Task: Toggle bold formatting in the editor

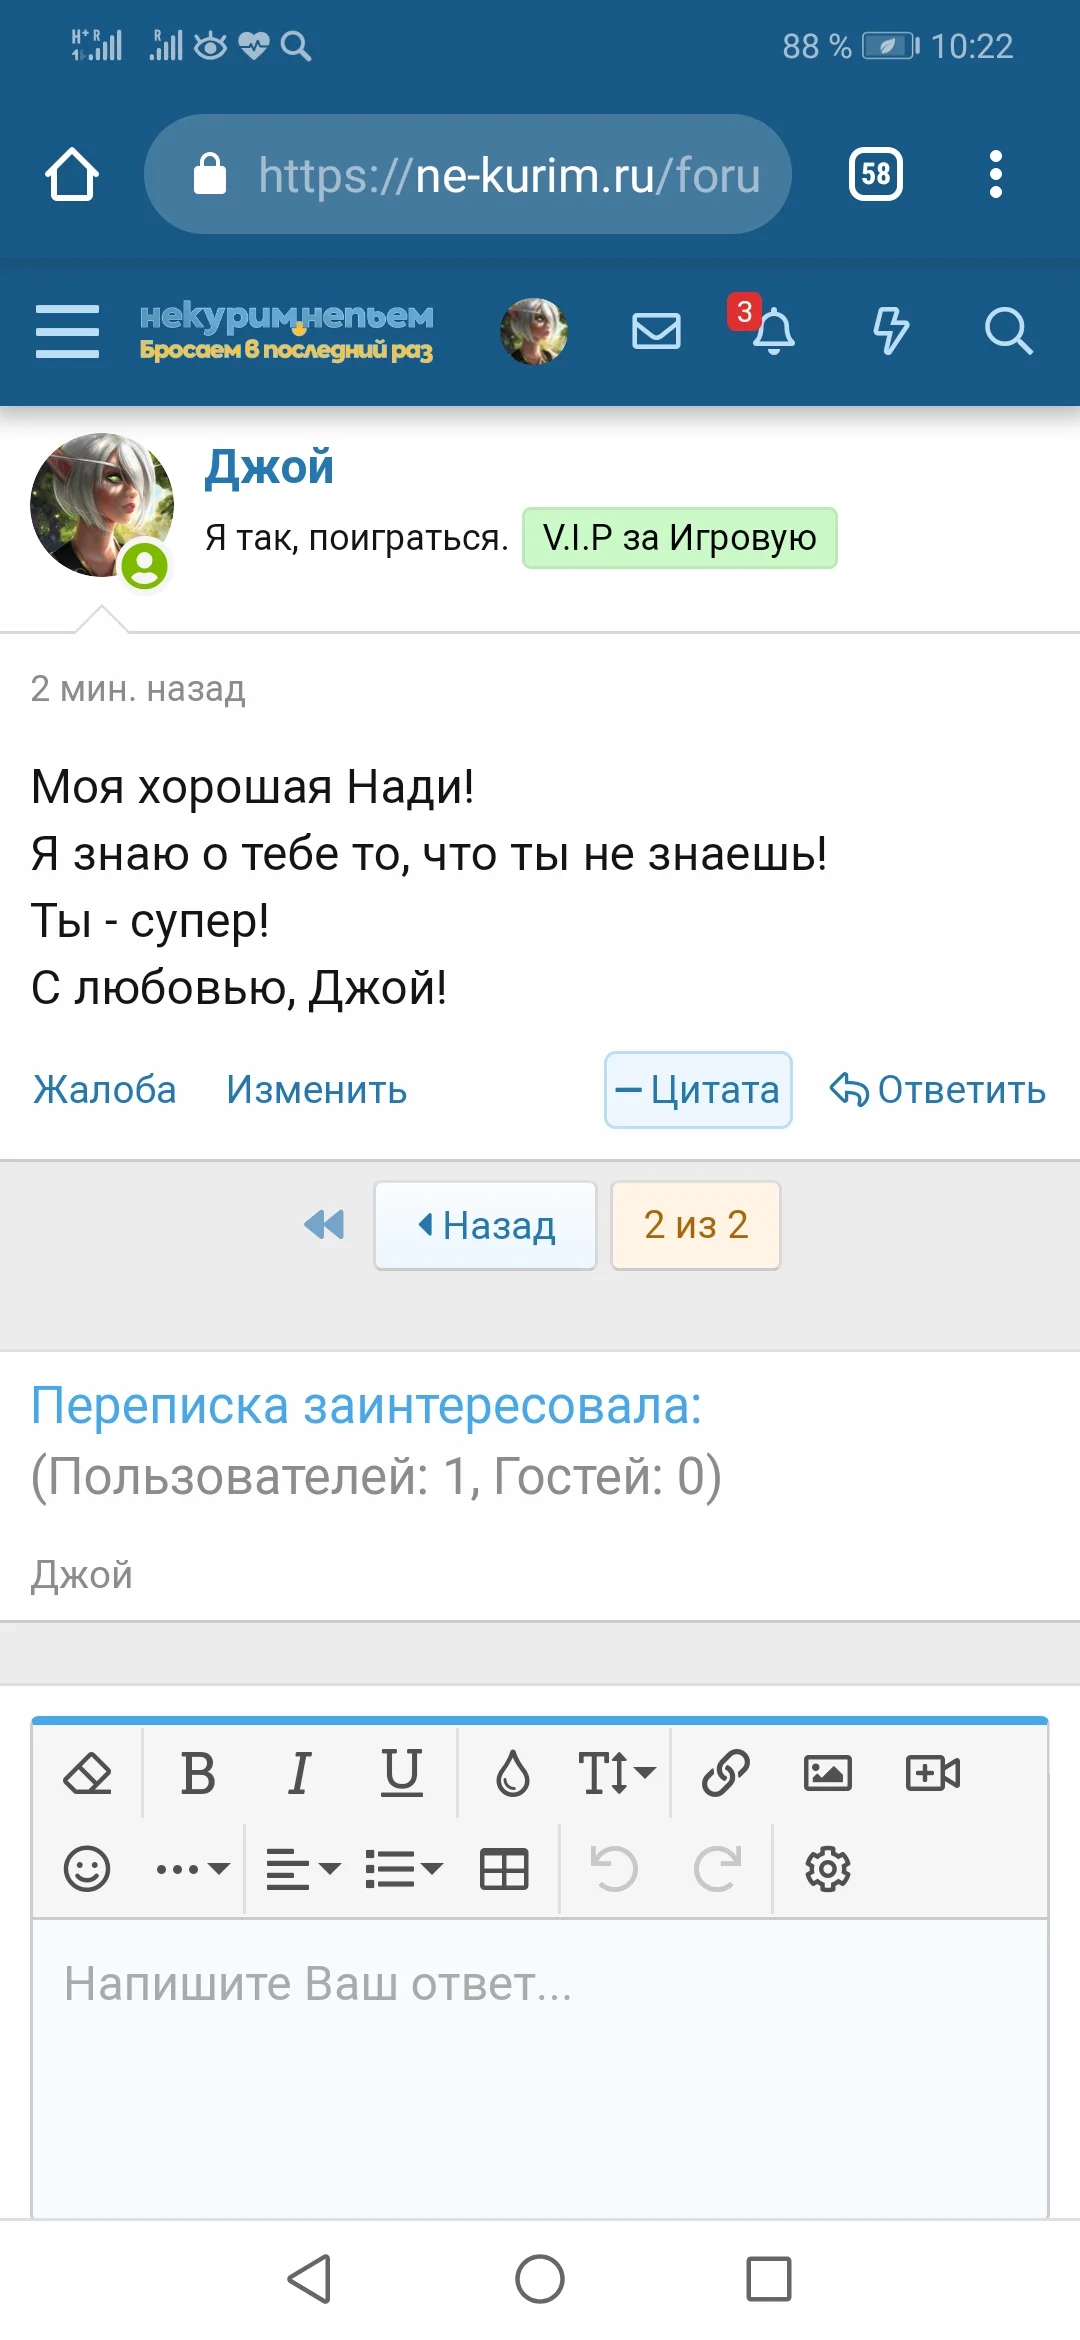Action: [x=197, y=1773]
